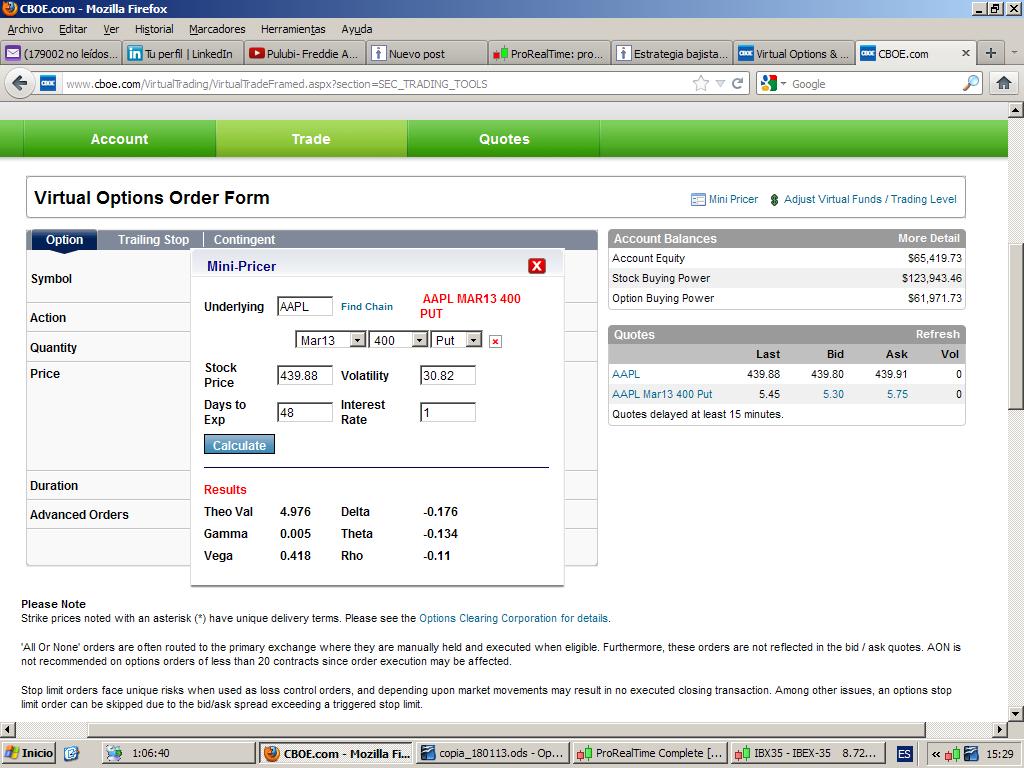The width and height of the screenshot is (1024, 768).
Task: Click the Calculate button
Action: (240, 445)
